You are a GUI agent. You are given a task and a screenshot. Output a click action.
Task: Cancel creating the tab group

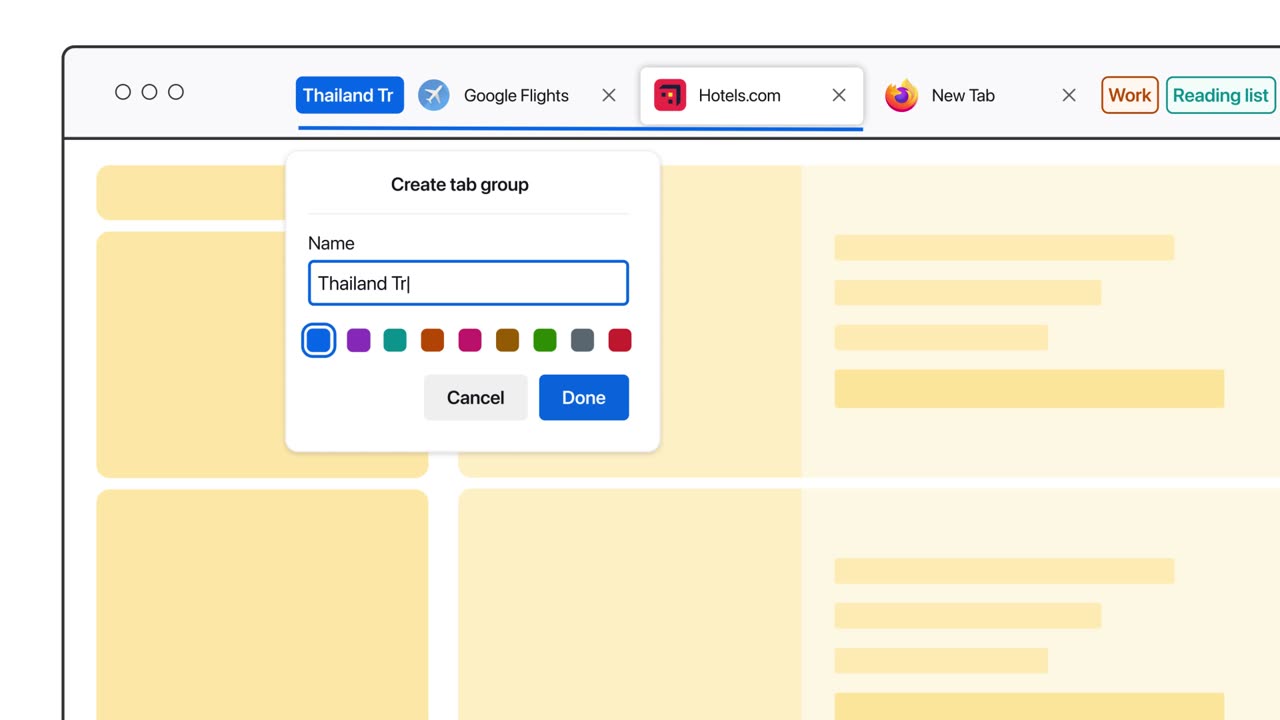tap(476, 397)
